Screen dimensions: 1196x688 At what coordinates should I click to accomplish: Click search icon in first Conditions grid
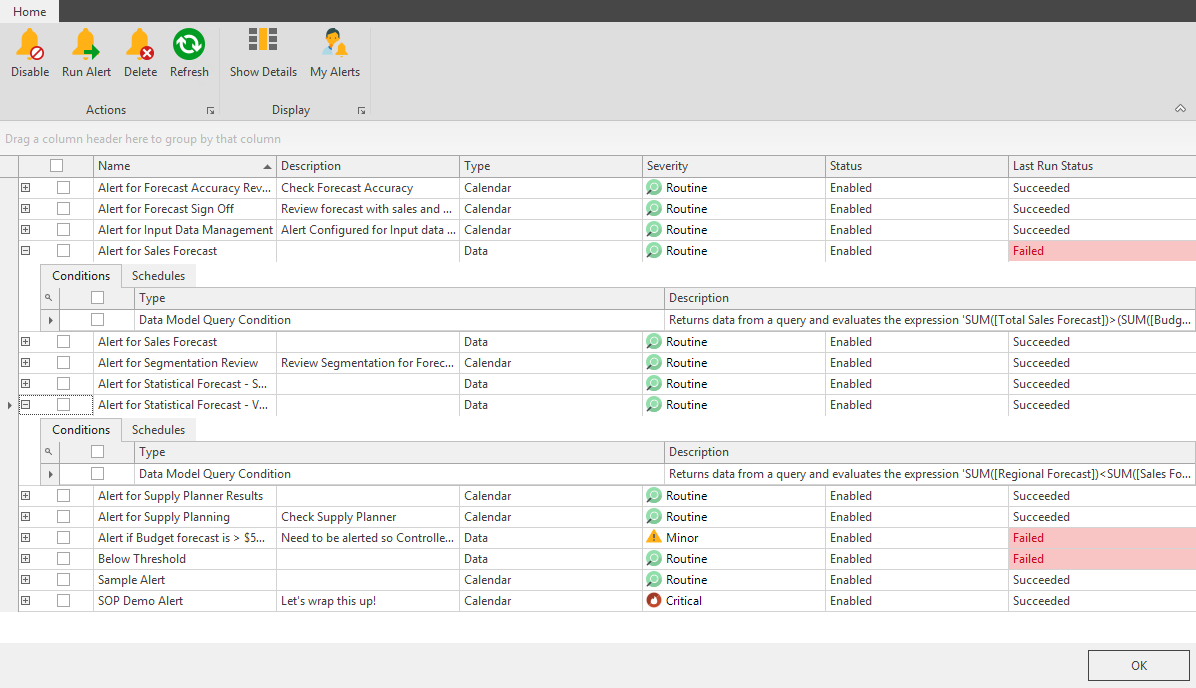click(x=49, y=297)
